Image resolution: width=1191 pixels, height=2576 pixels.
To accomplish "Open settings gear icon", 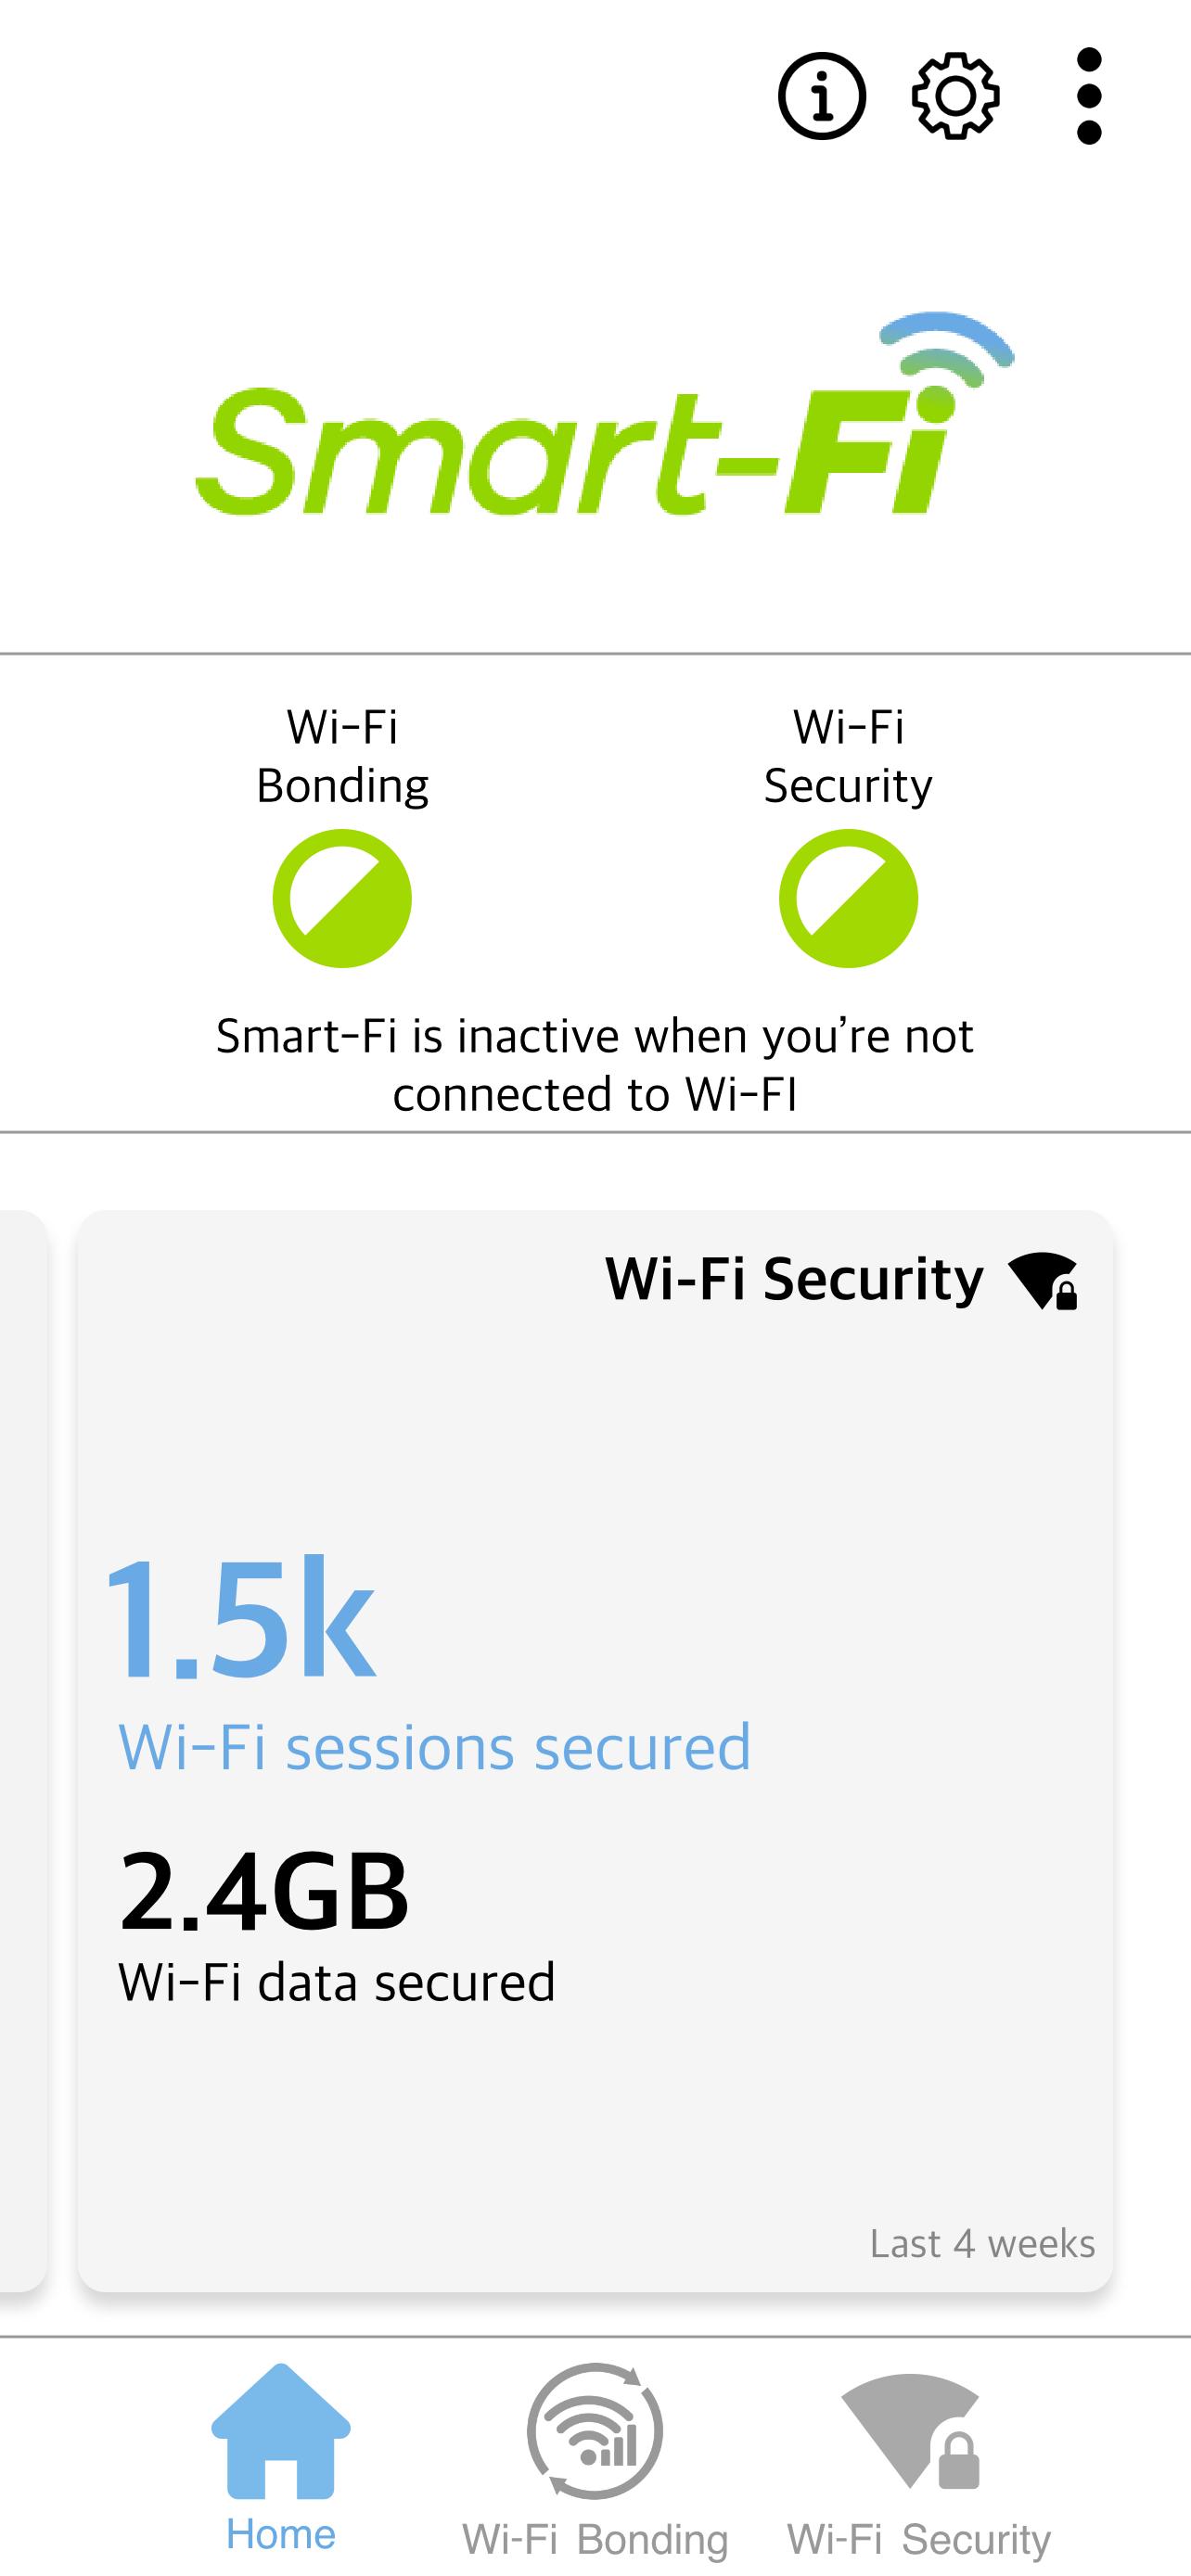I will [x=956, y=96].
